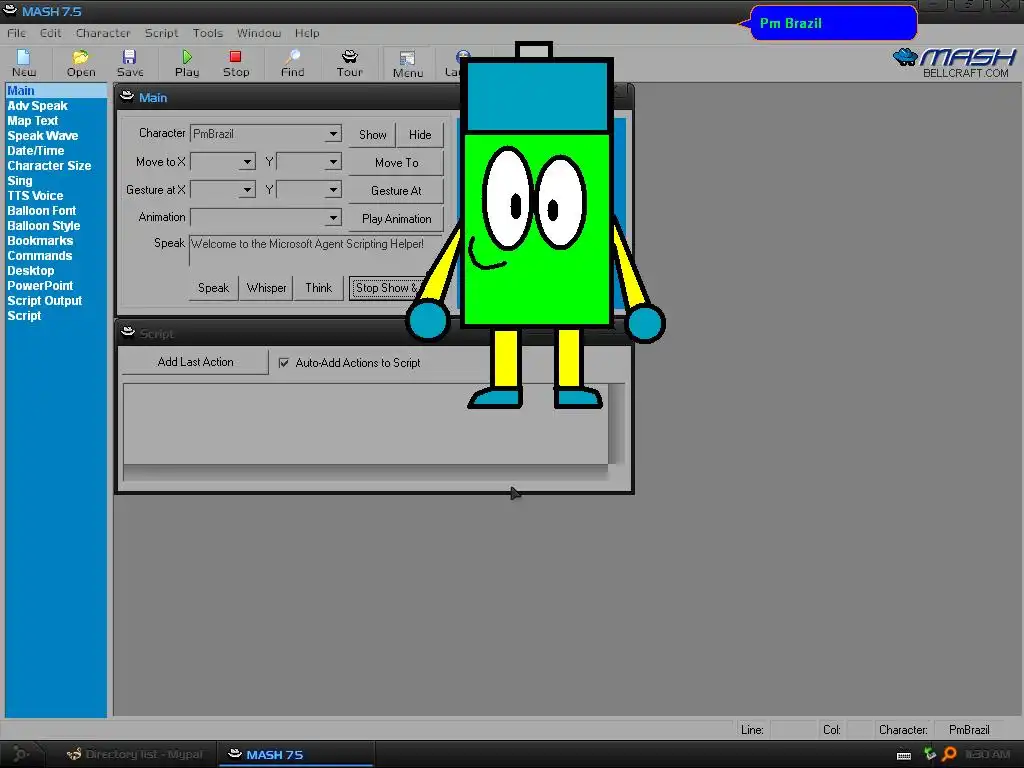This screenshot has width=1024, height=768.
Task: Click the Show character button
Action: pos(372,135)
